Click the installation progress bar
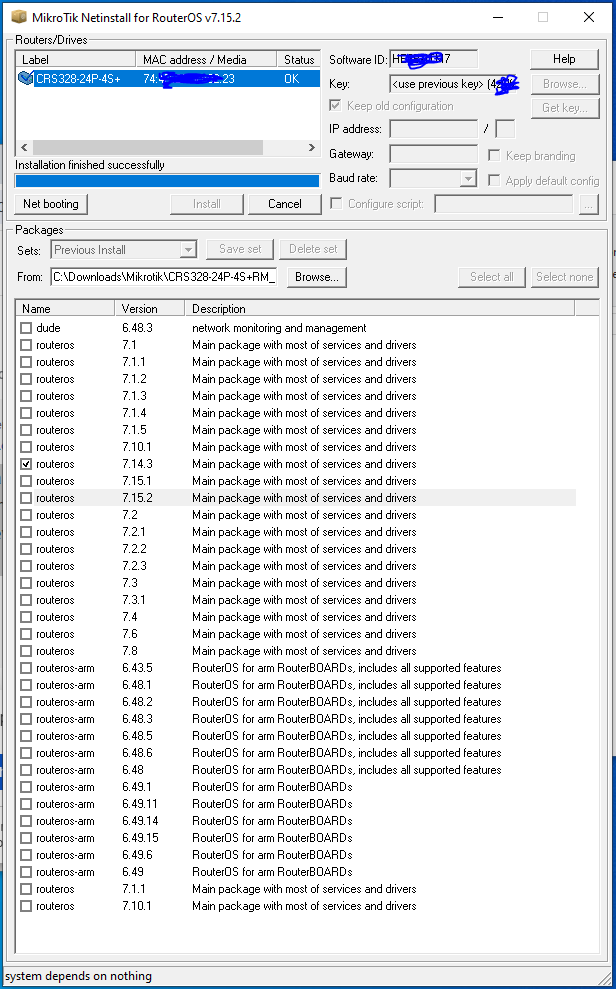Viewport: 616px width, 989px height. pos(167,181)
